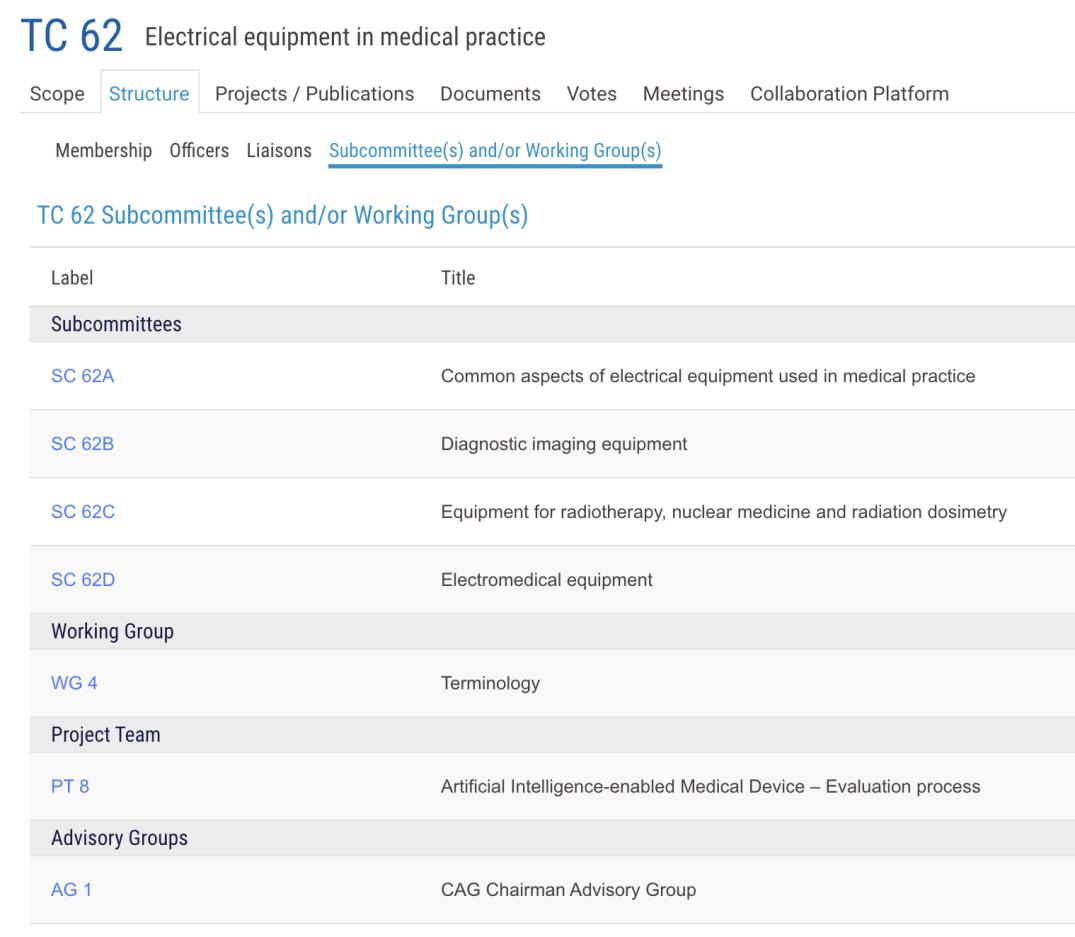Show the Officers sub-tab
1075x937 pixels.
pyautogui.click(x=200, y=150)
